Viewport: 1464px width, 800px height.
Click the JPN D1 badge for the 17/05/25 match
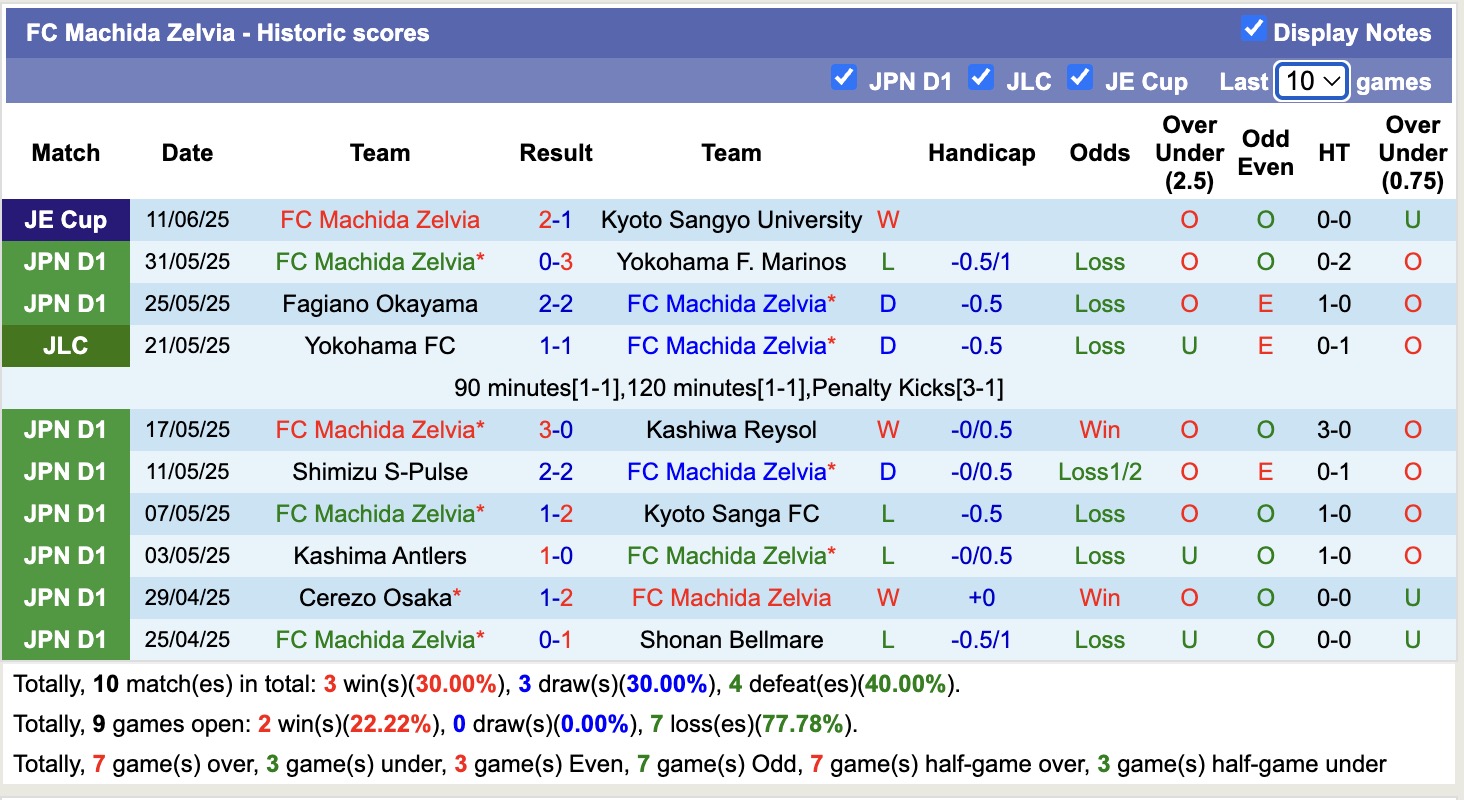(65, 429)
